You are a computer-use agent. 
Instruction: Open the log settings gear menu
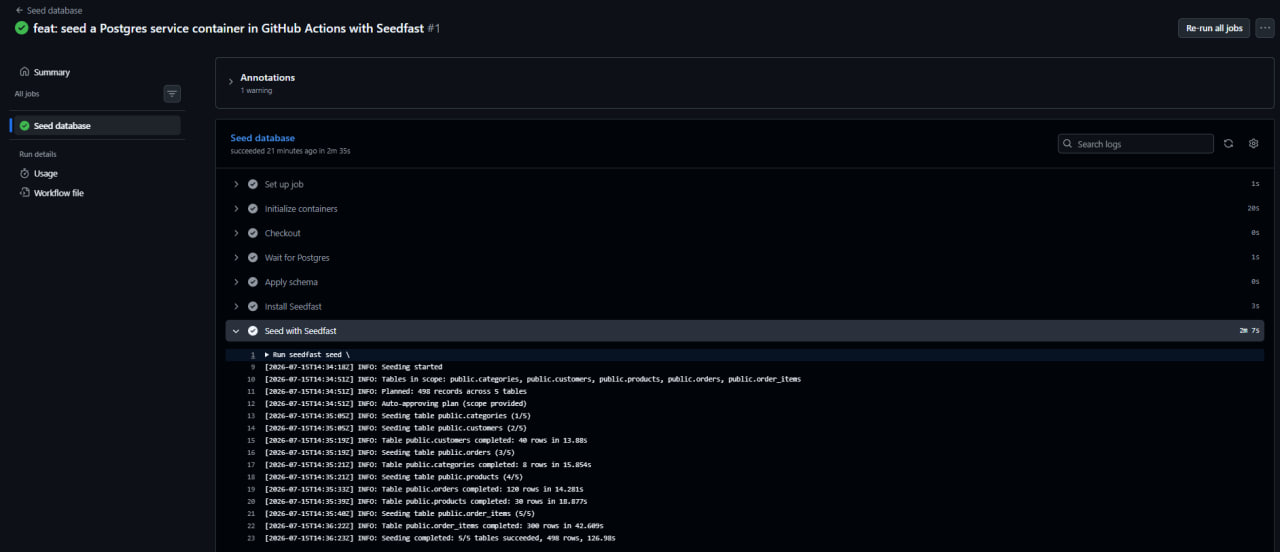tap(1254, 144)
